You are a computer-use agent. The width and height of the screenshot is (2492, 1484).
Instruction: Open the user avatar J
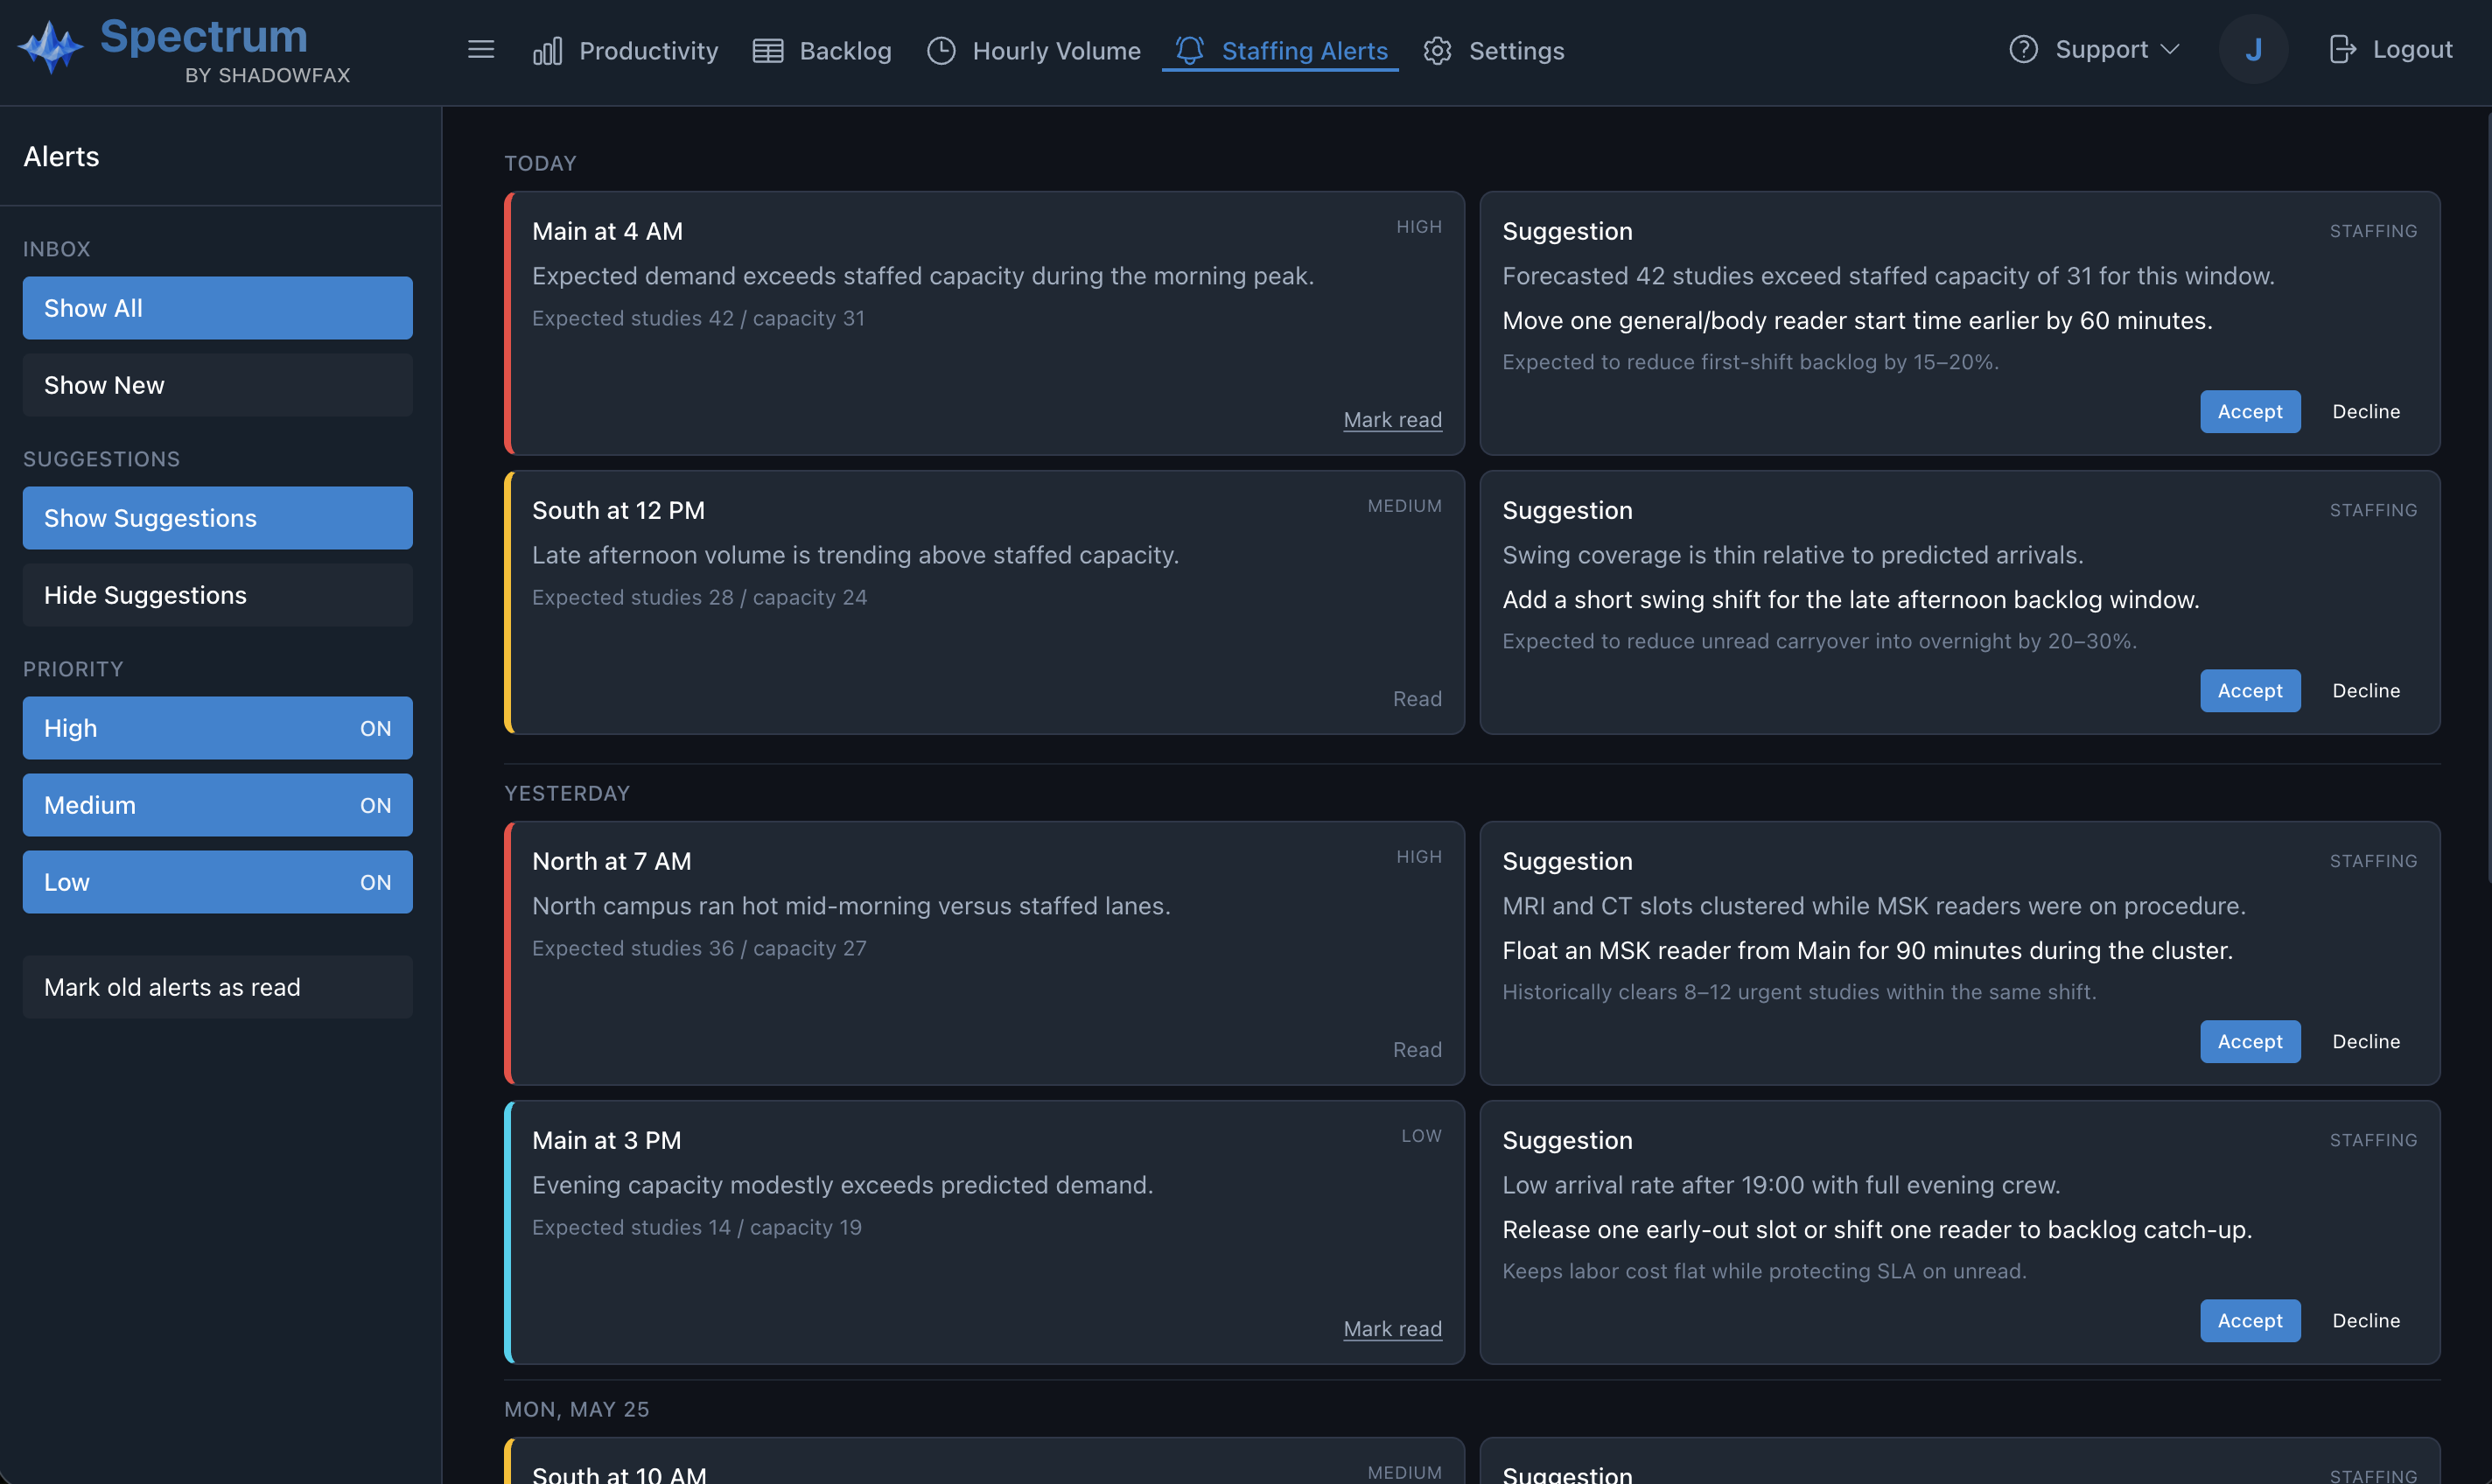coord(2253,49)
